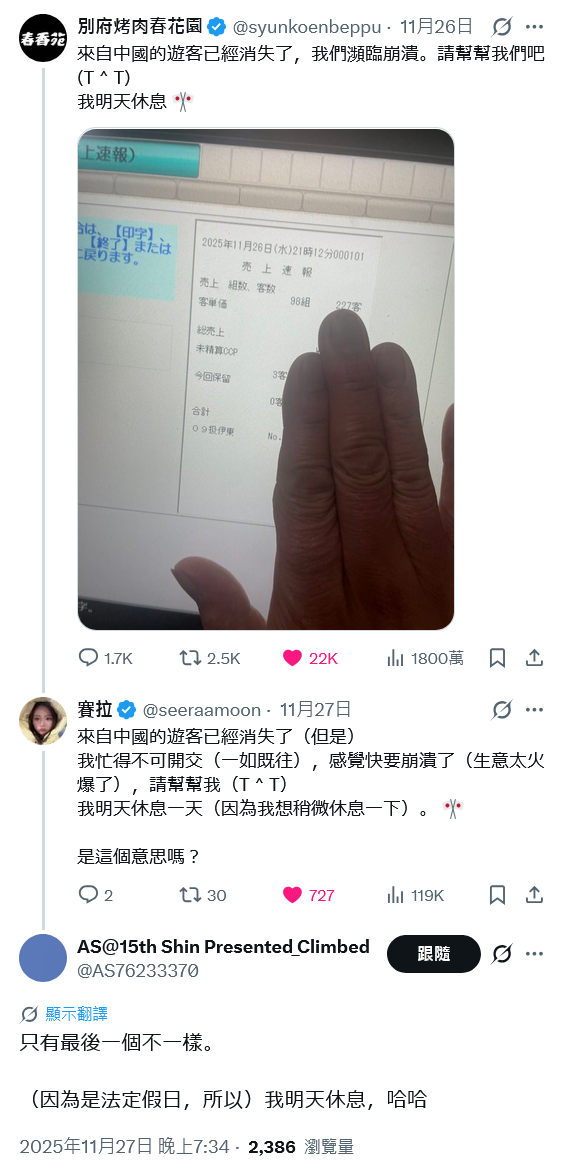Image resolution: width=564 pixels, height=1170 pixels.
Task: Follow AS@15th Shin with 跟隨 button
Action: [433, 954]
